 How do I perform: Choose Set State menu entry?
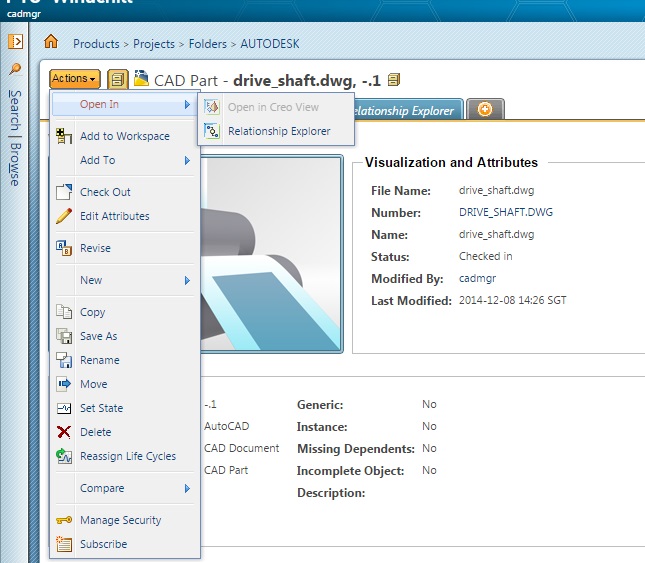click(x=125, y=408)
